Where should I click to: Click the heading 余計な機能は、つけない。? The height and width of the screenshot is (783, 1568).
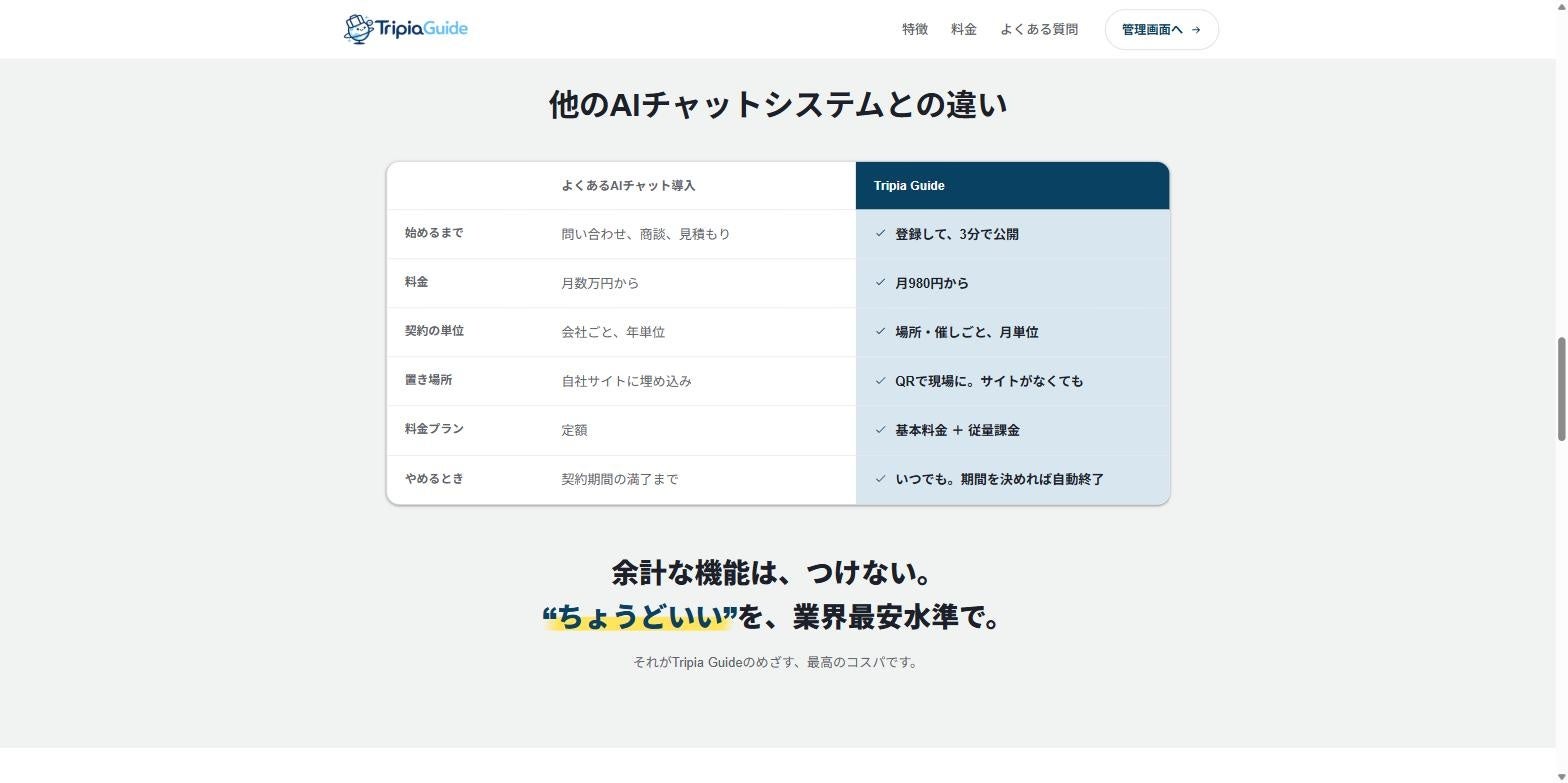coord(773,573)
